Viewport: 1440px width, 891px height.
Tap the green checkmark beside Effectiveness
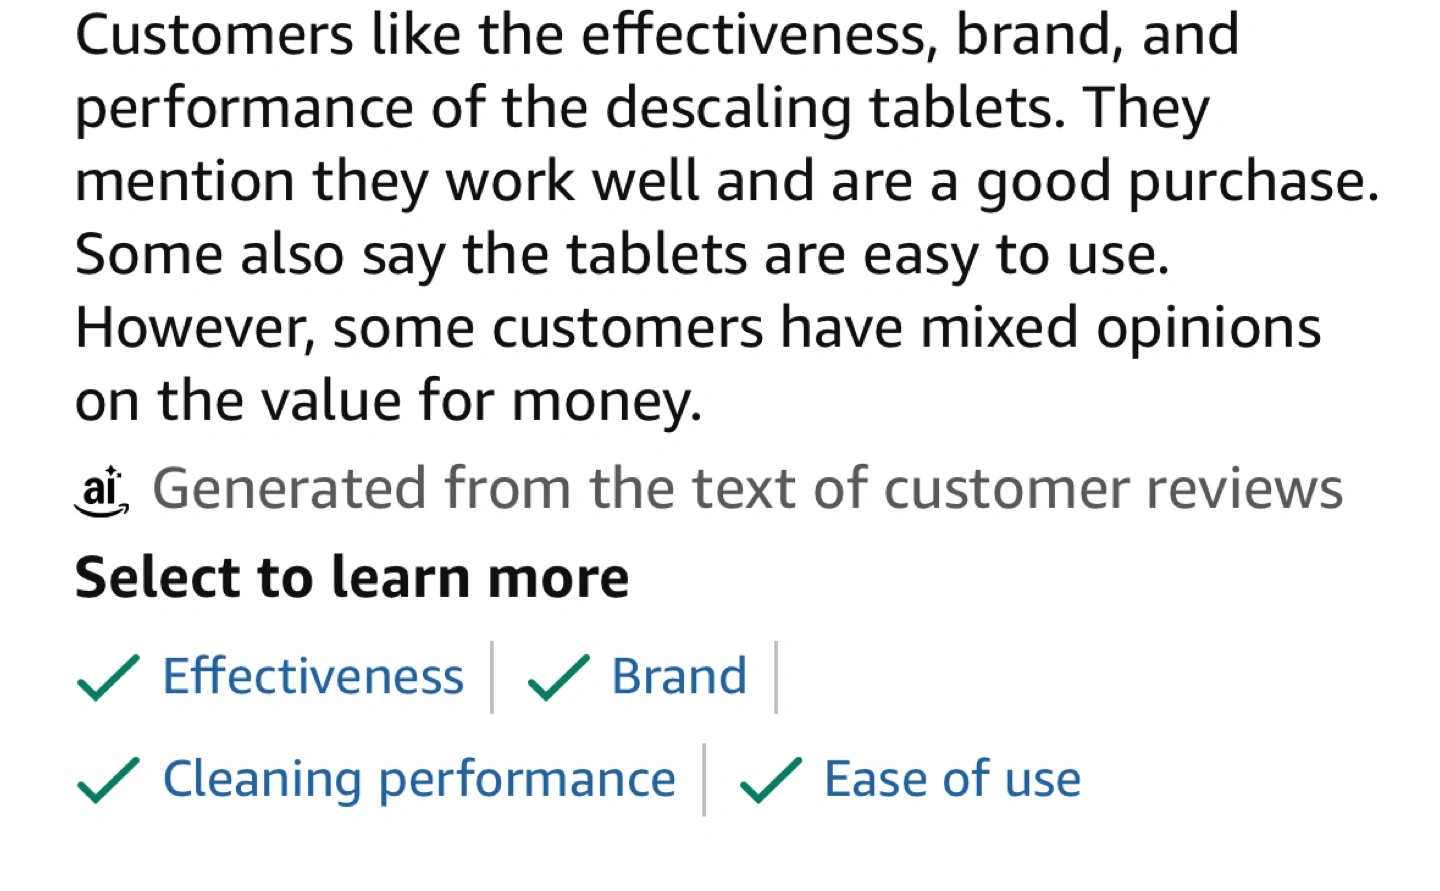click(x=108, y=678)
